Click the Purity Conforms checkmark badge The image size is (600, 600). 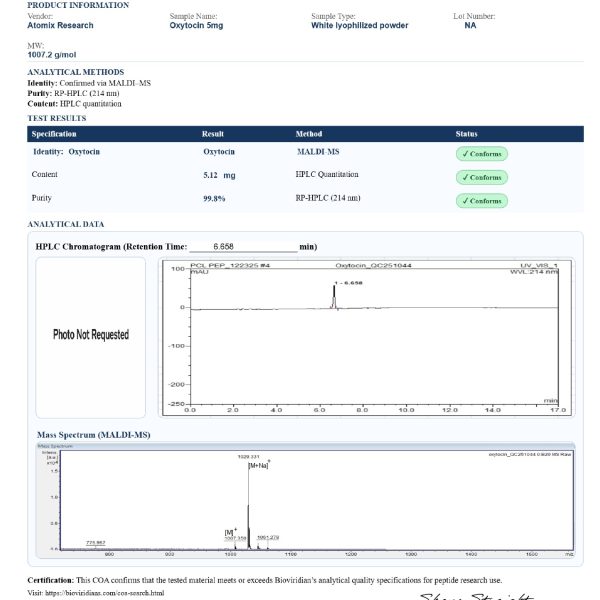point(481,201)
